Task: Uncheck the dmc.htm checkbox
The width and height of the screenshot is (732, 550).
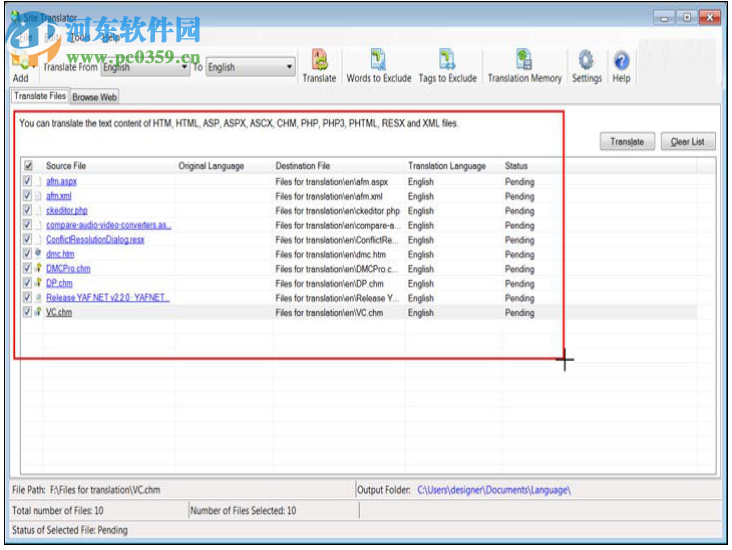Action: coord(28,254)
